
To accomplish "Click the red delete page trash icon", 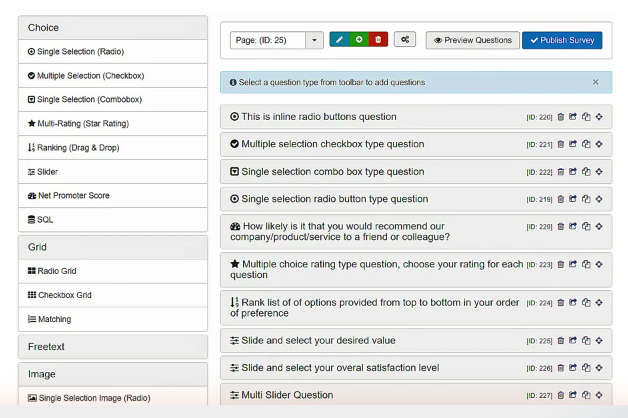I will pos(378,40).
